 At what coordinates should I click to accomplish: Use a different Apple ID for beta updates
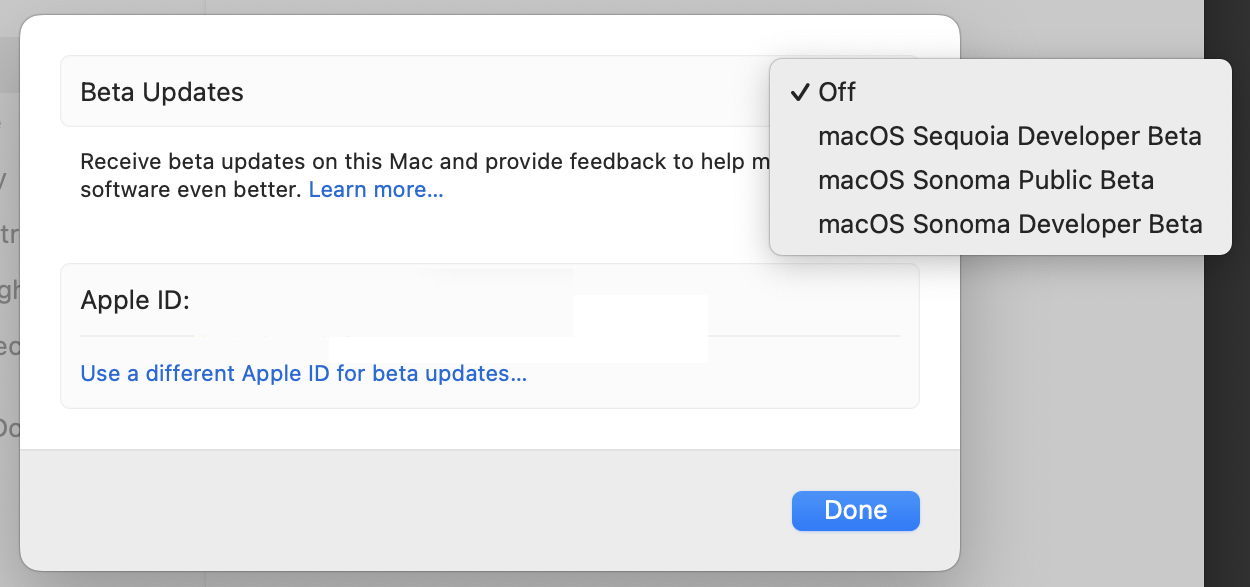click(303, 373)
